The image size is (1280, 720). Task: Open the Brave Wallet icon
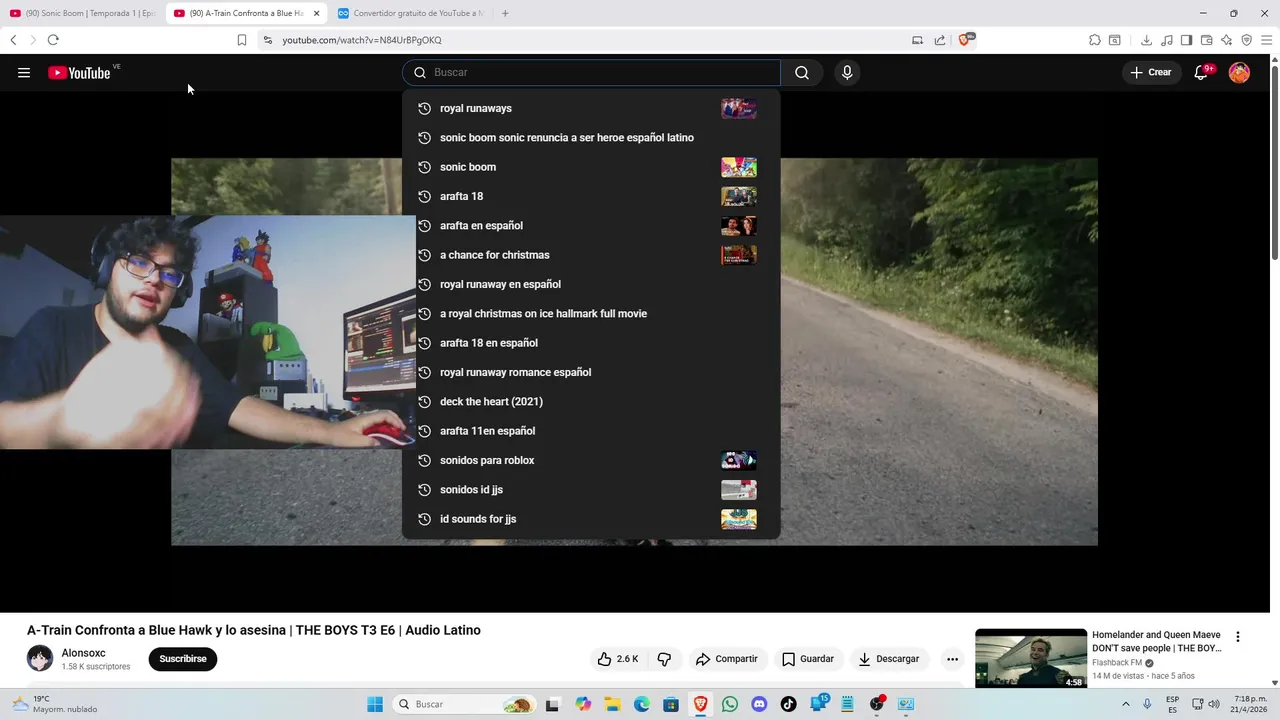tap(1206, 40)
